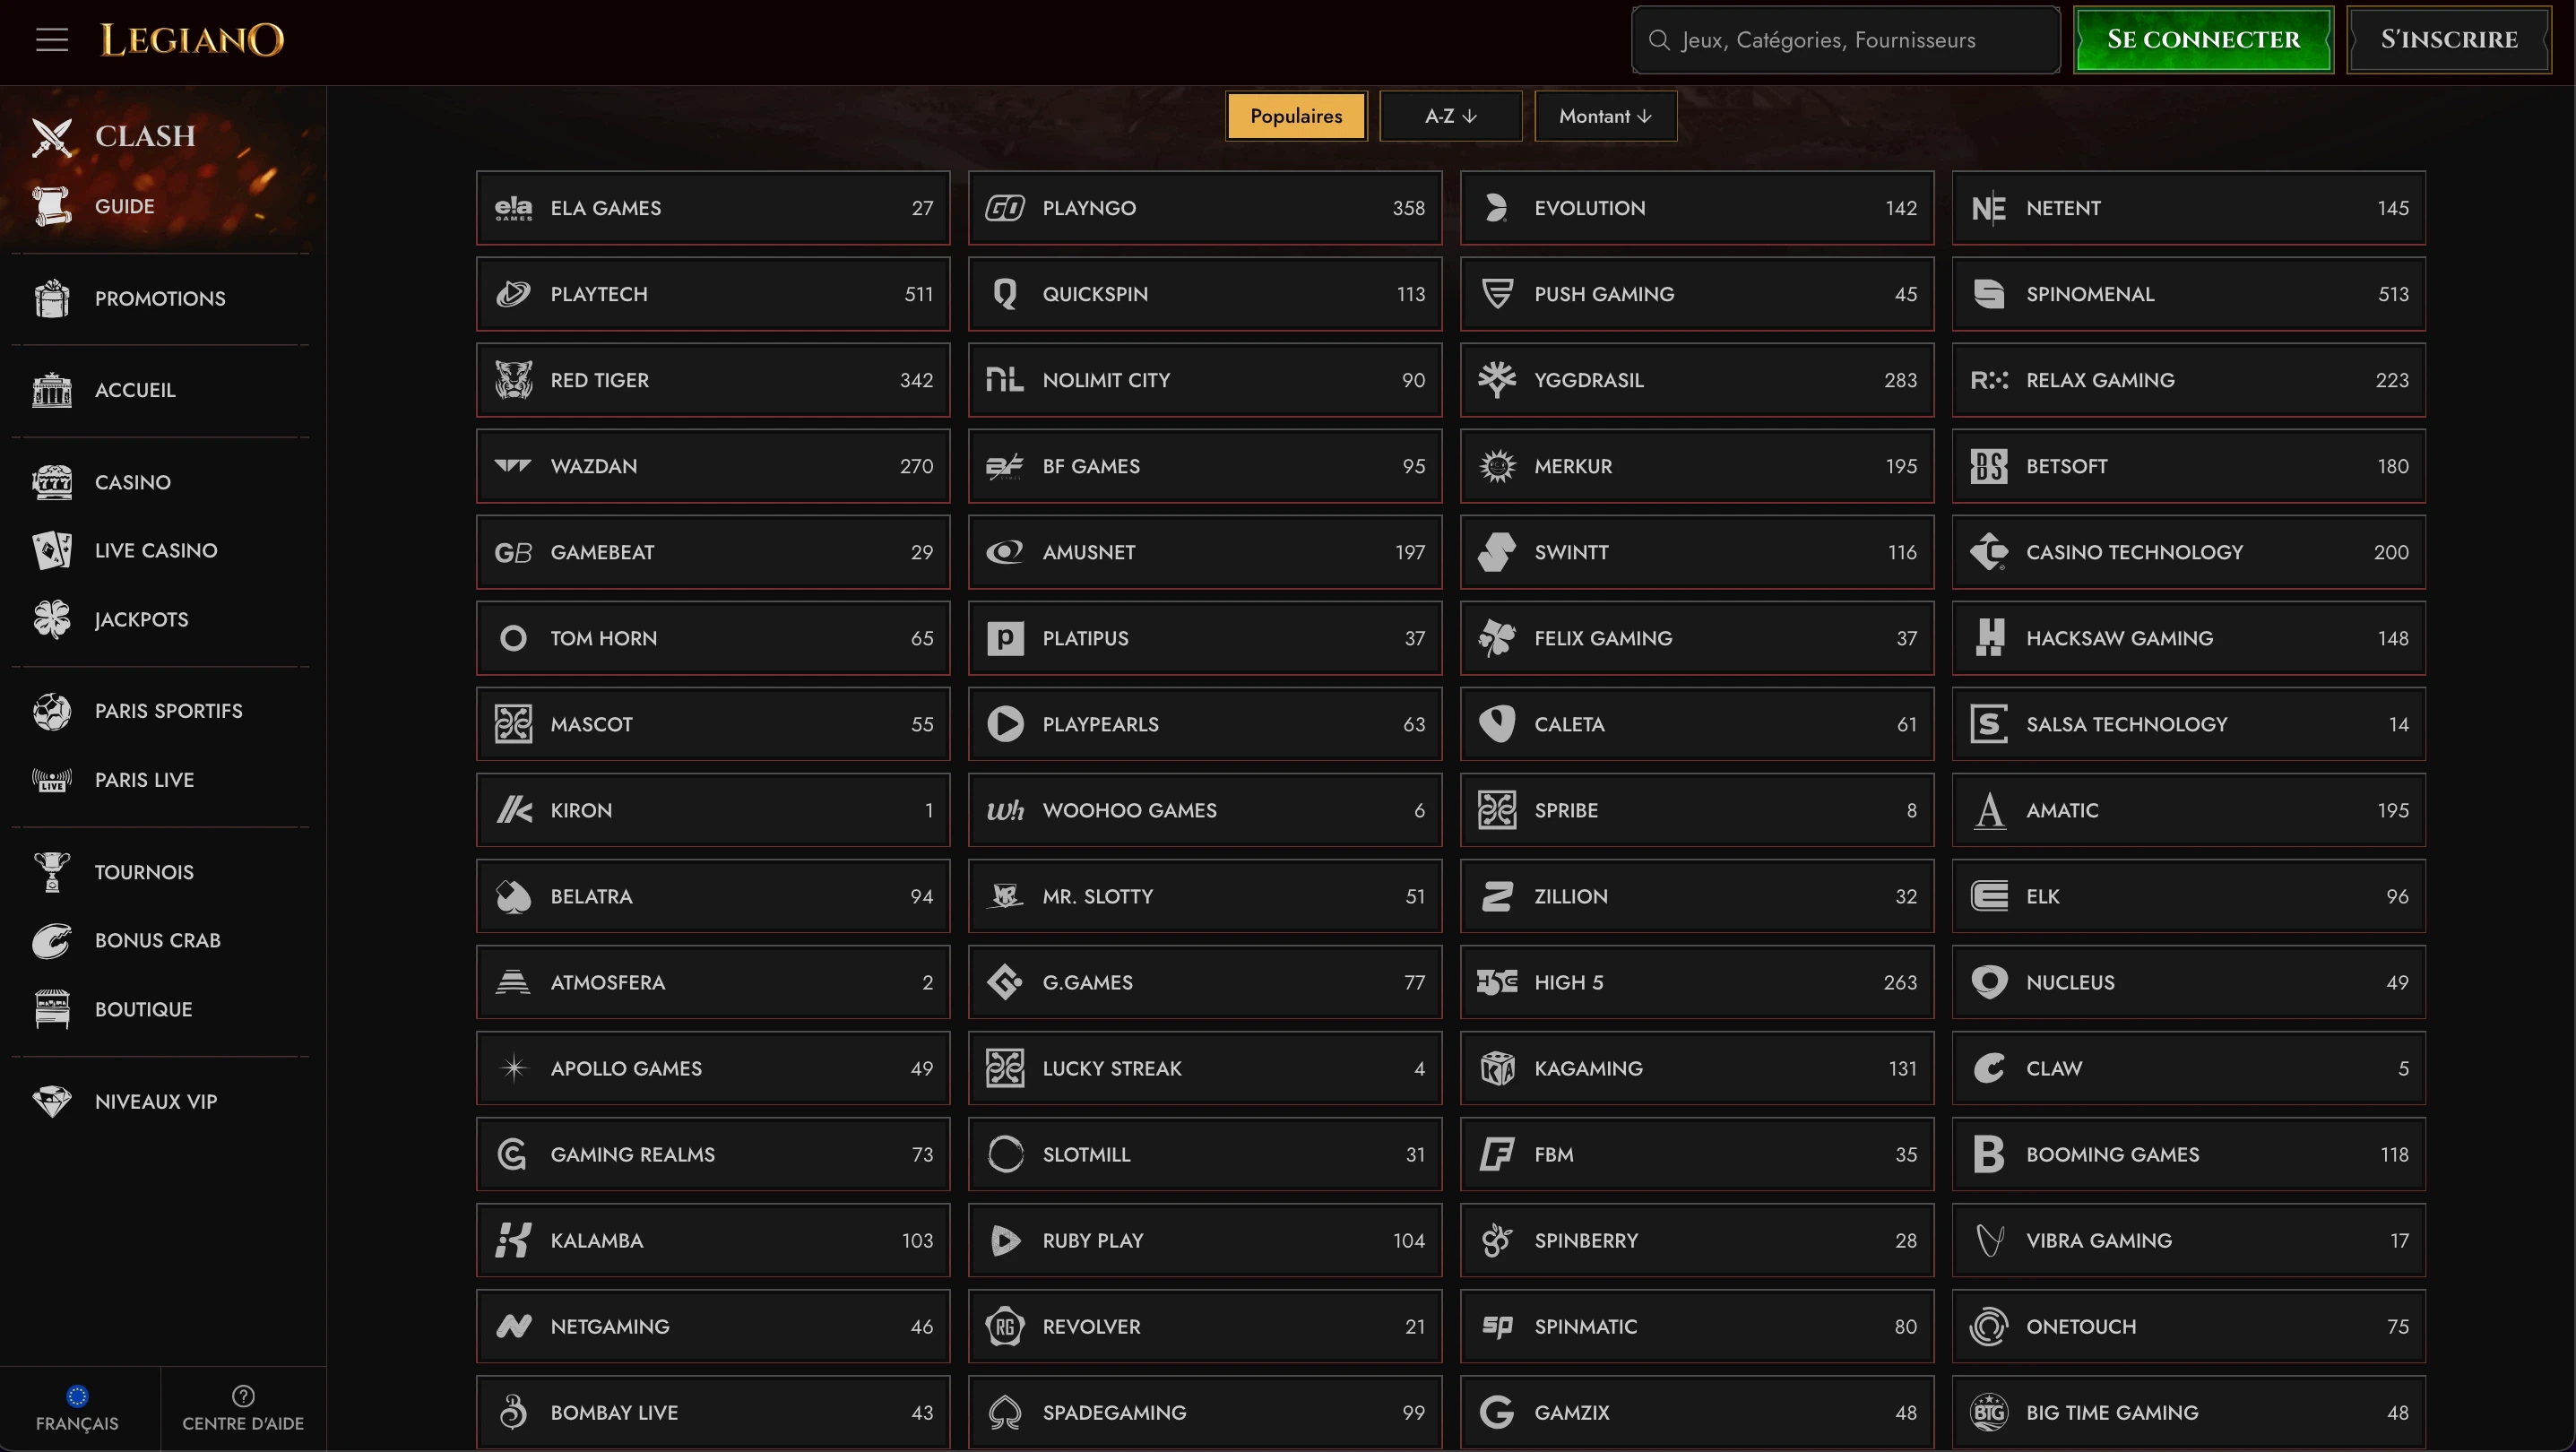Focus the Jeux, Catégories, Fournisseurs search field
This screenshot has height=1452, width=2576.
click(1846, 40)
